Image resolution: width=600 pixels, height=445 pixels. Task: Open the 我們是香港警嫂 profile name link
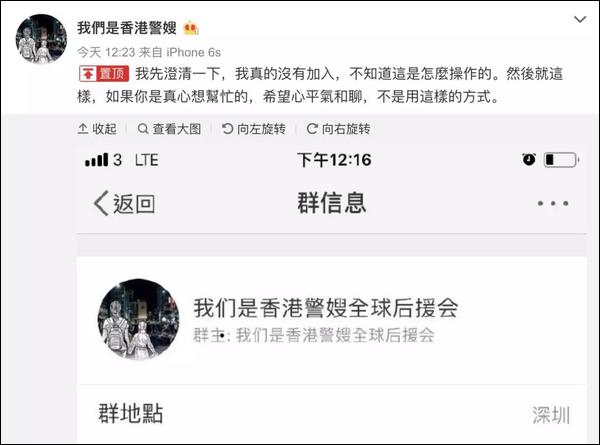127,28
